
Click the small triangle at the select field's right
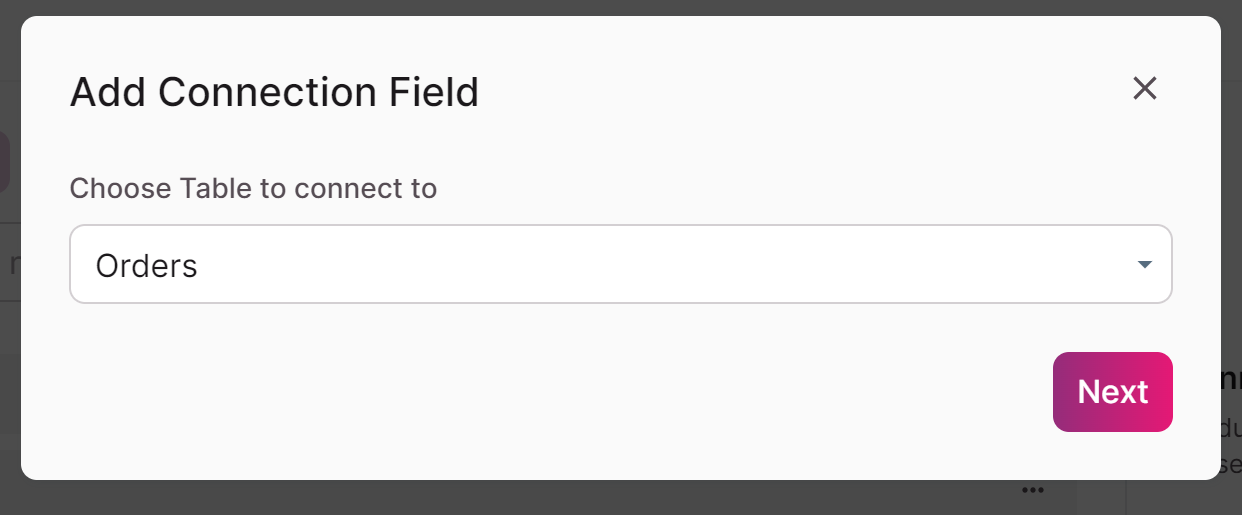click(x=1145, y=265)
